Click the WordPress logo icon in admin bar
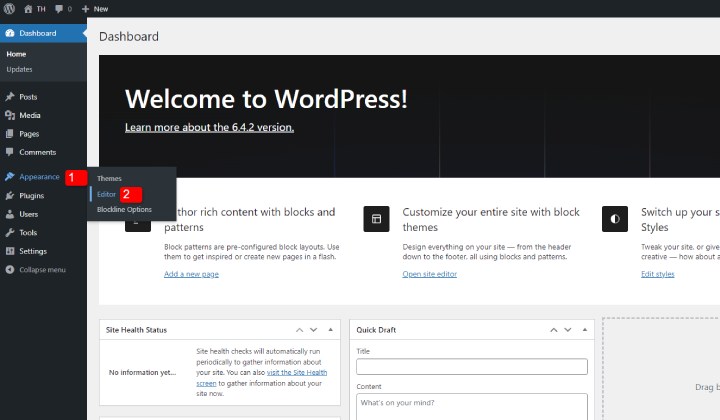Image resolution: width=720 pixels, height=420 pixels. point(10,7)
